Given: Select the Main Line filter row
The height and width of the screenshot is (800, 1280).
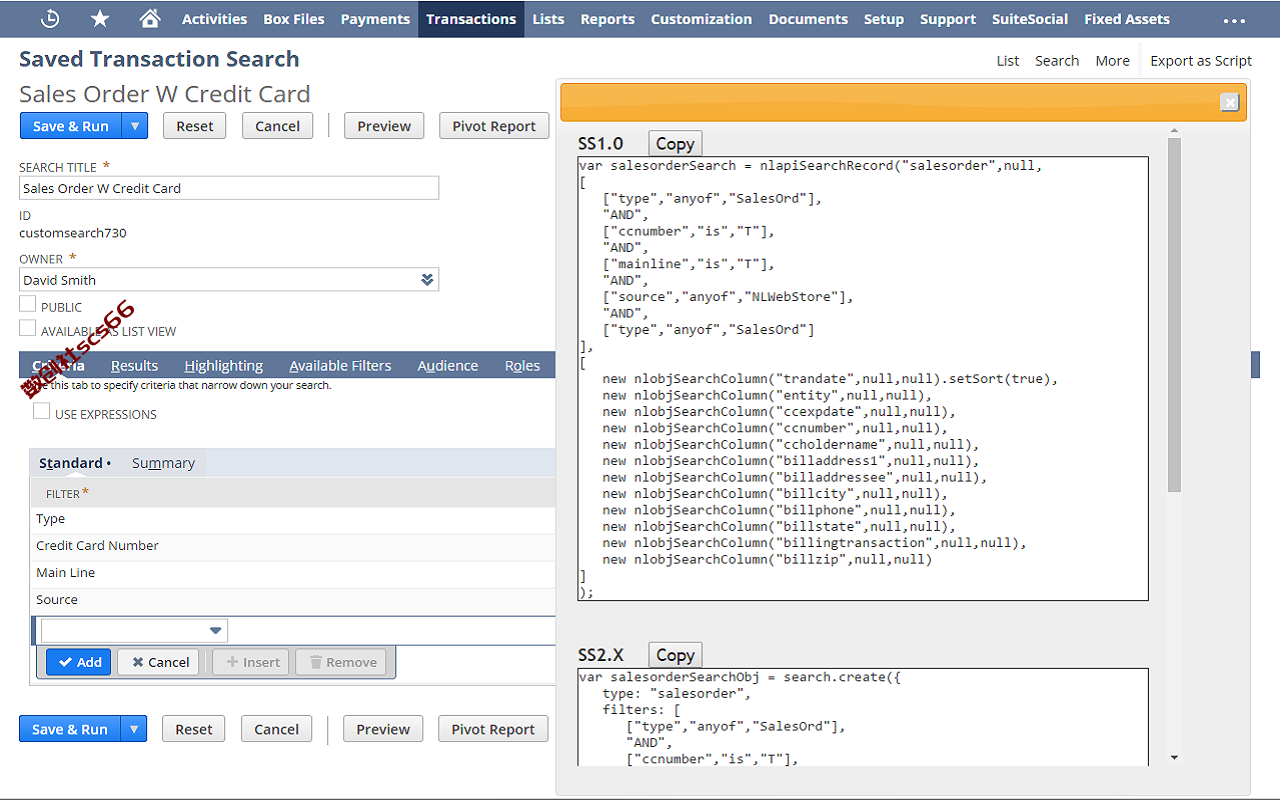Looking at the screenshot, I should (x=293, y=573).
